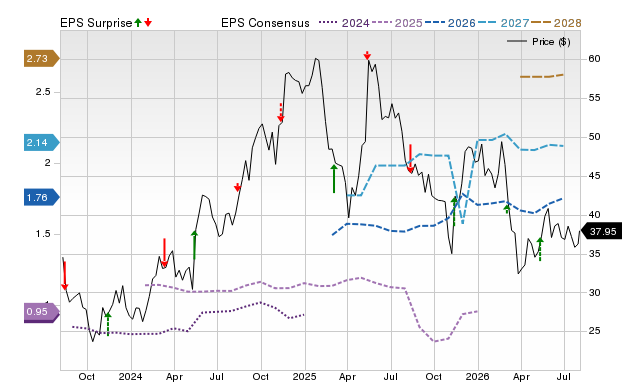Screen dimensions: 640x382
Task: Toggle the Price ($) legend entry
Action: click(x=538, y=42)
